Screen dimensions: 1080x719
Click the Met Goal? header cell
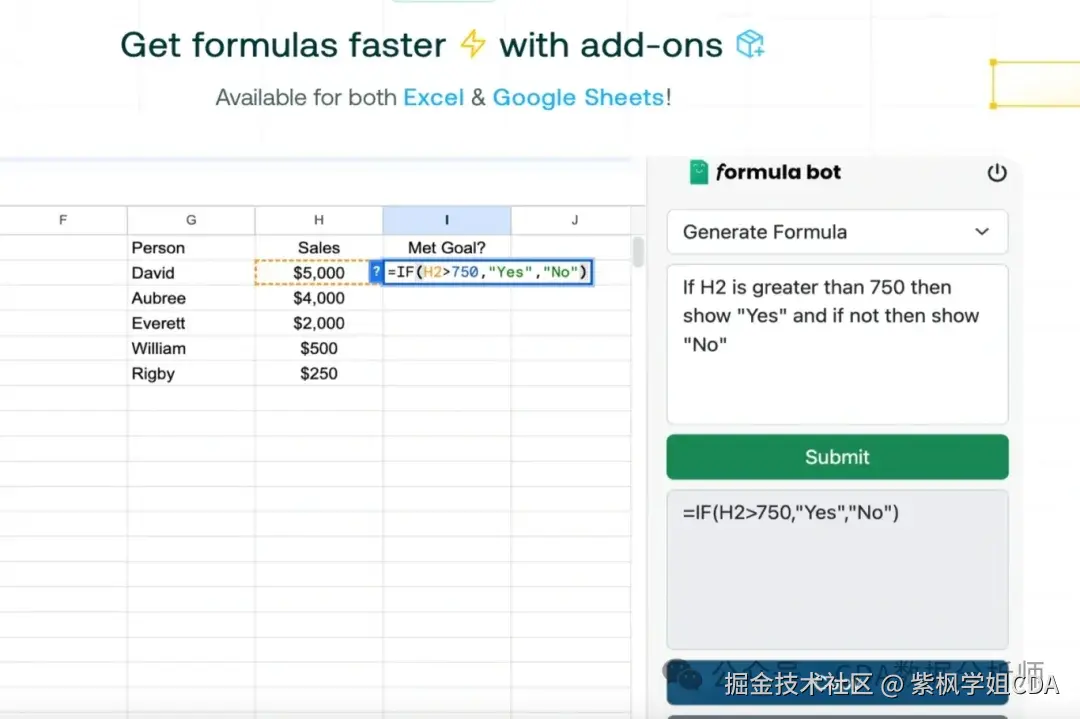tap(446, 248)
